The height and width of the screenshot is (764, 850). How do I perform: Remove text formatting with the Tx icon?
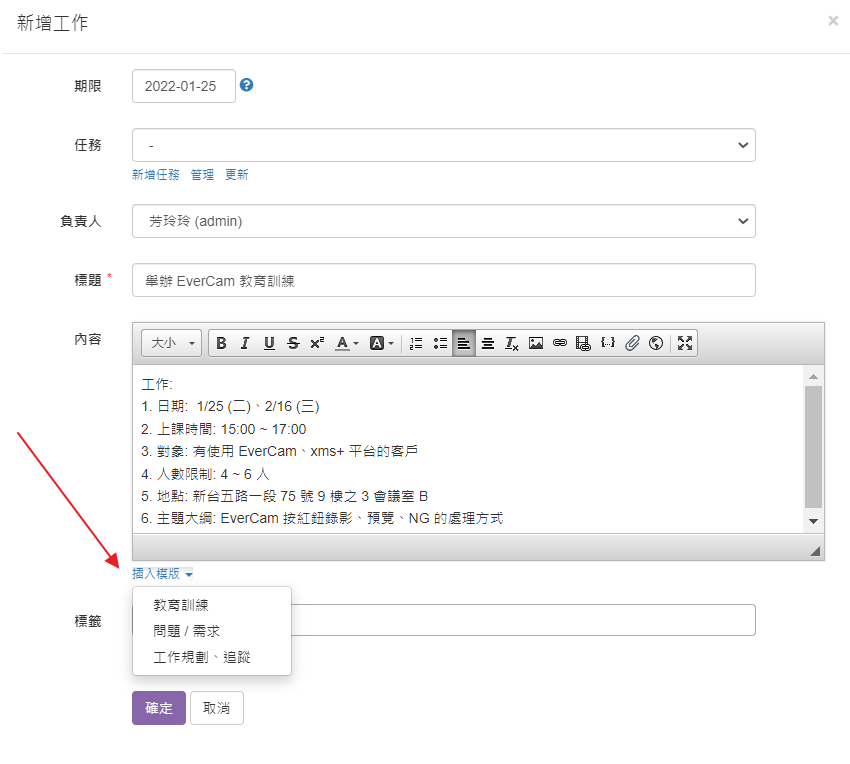(x=511, y=343)
